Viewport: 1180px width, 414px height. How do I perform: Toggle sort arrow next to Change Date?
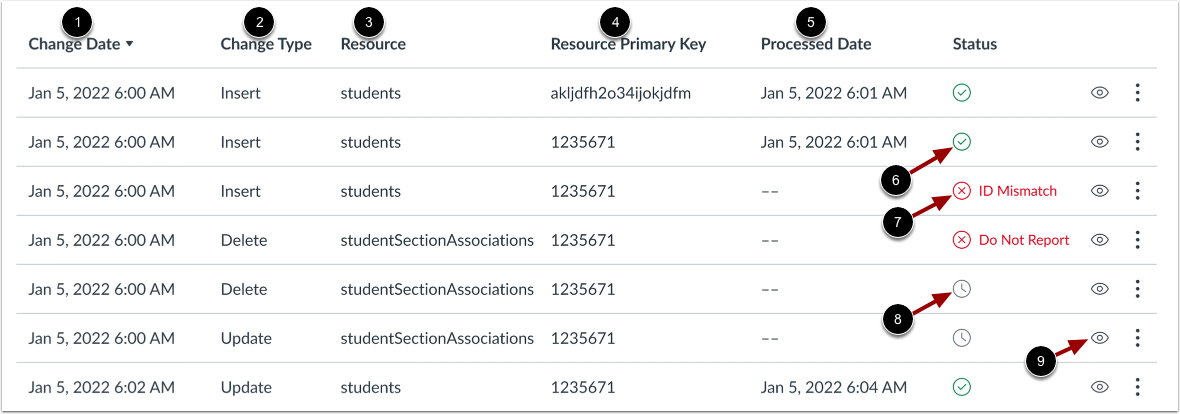click(x=129, y=45)
